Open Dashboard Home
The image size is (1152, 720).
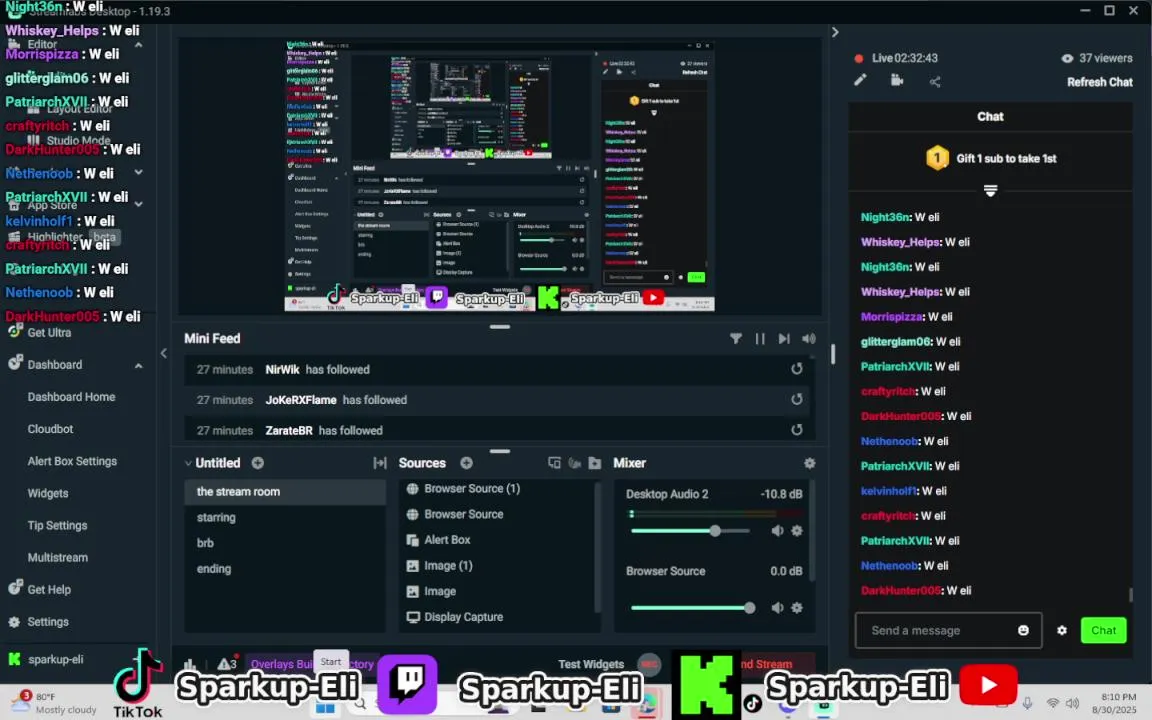[71, 397]
